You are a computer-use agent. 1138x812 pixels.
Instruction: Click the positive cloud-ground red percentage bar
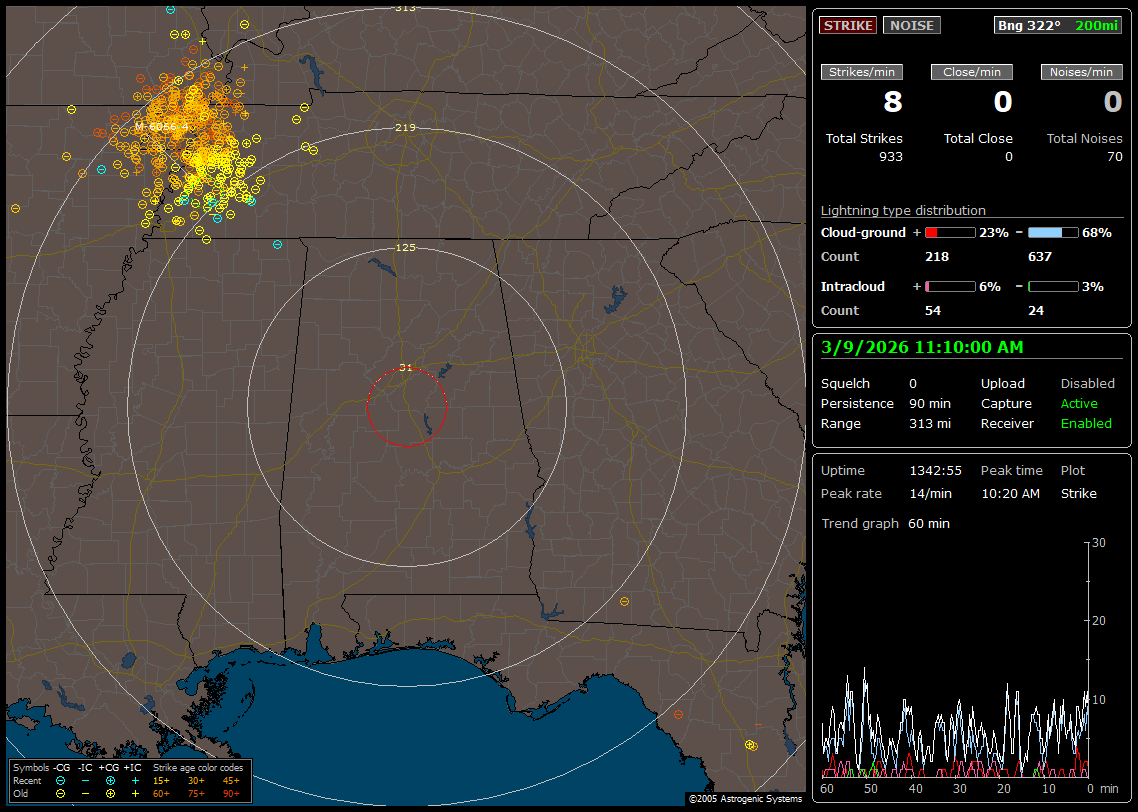(x=949, y=233)
